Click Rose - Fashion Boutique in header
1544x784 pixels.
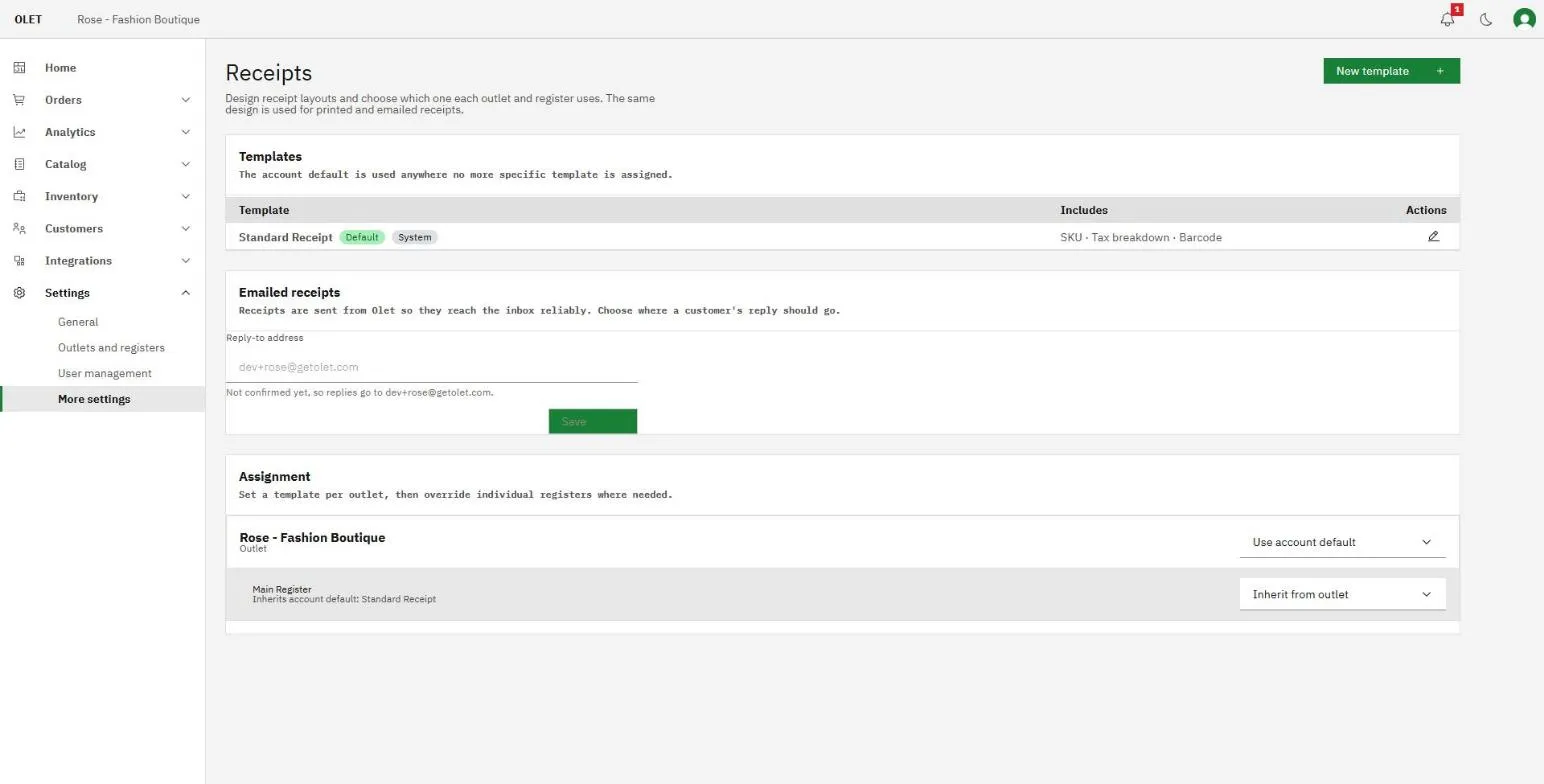click(x=138, y=19)
